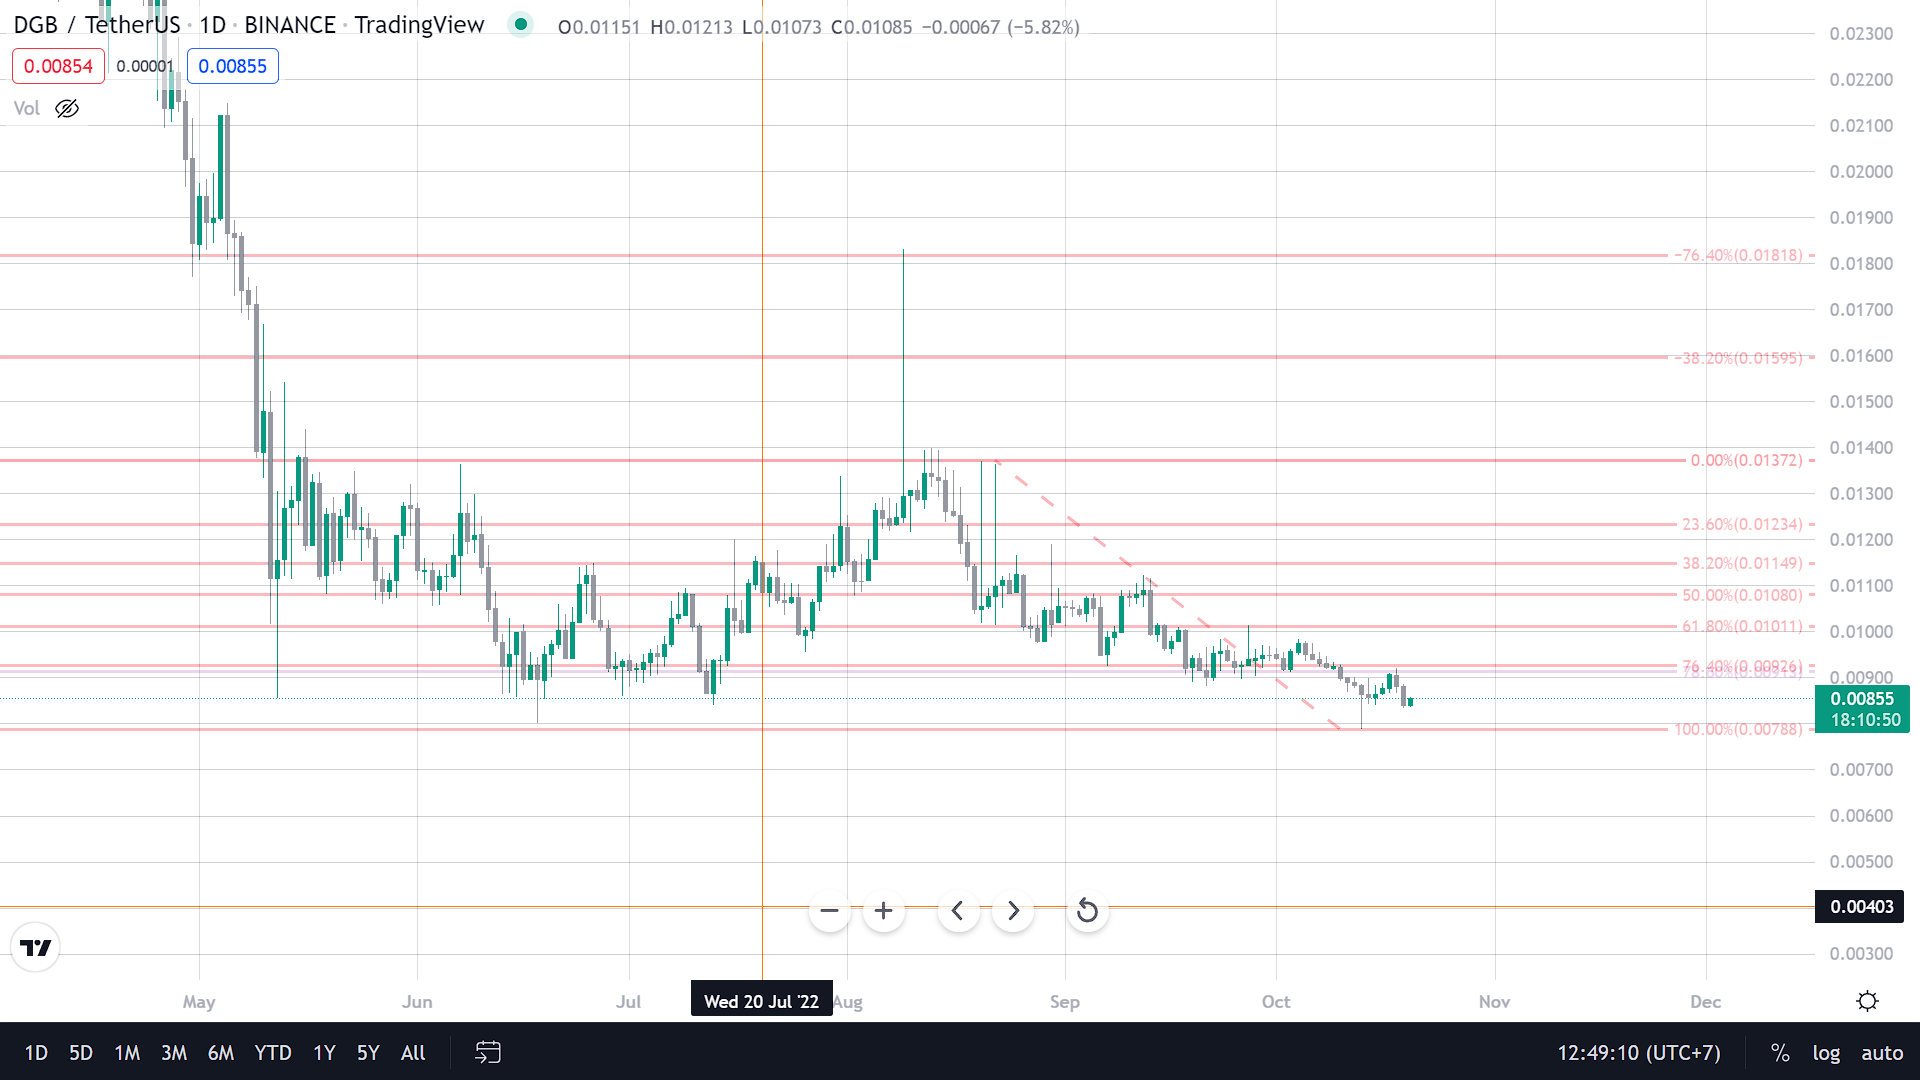Open go-to-date calendar icon
Image resolution: width=1920 pixels, height=1080 pixels.
coord(488,1052)
